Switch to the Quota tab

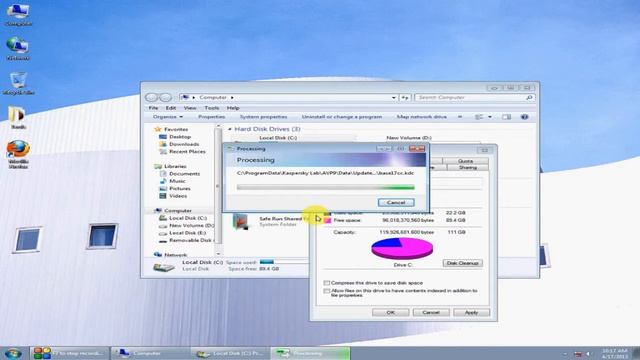click(x=465, y=161)
